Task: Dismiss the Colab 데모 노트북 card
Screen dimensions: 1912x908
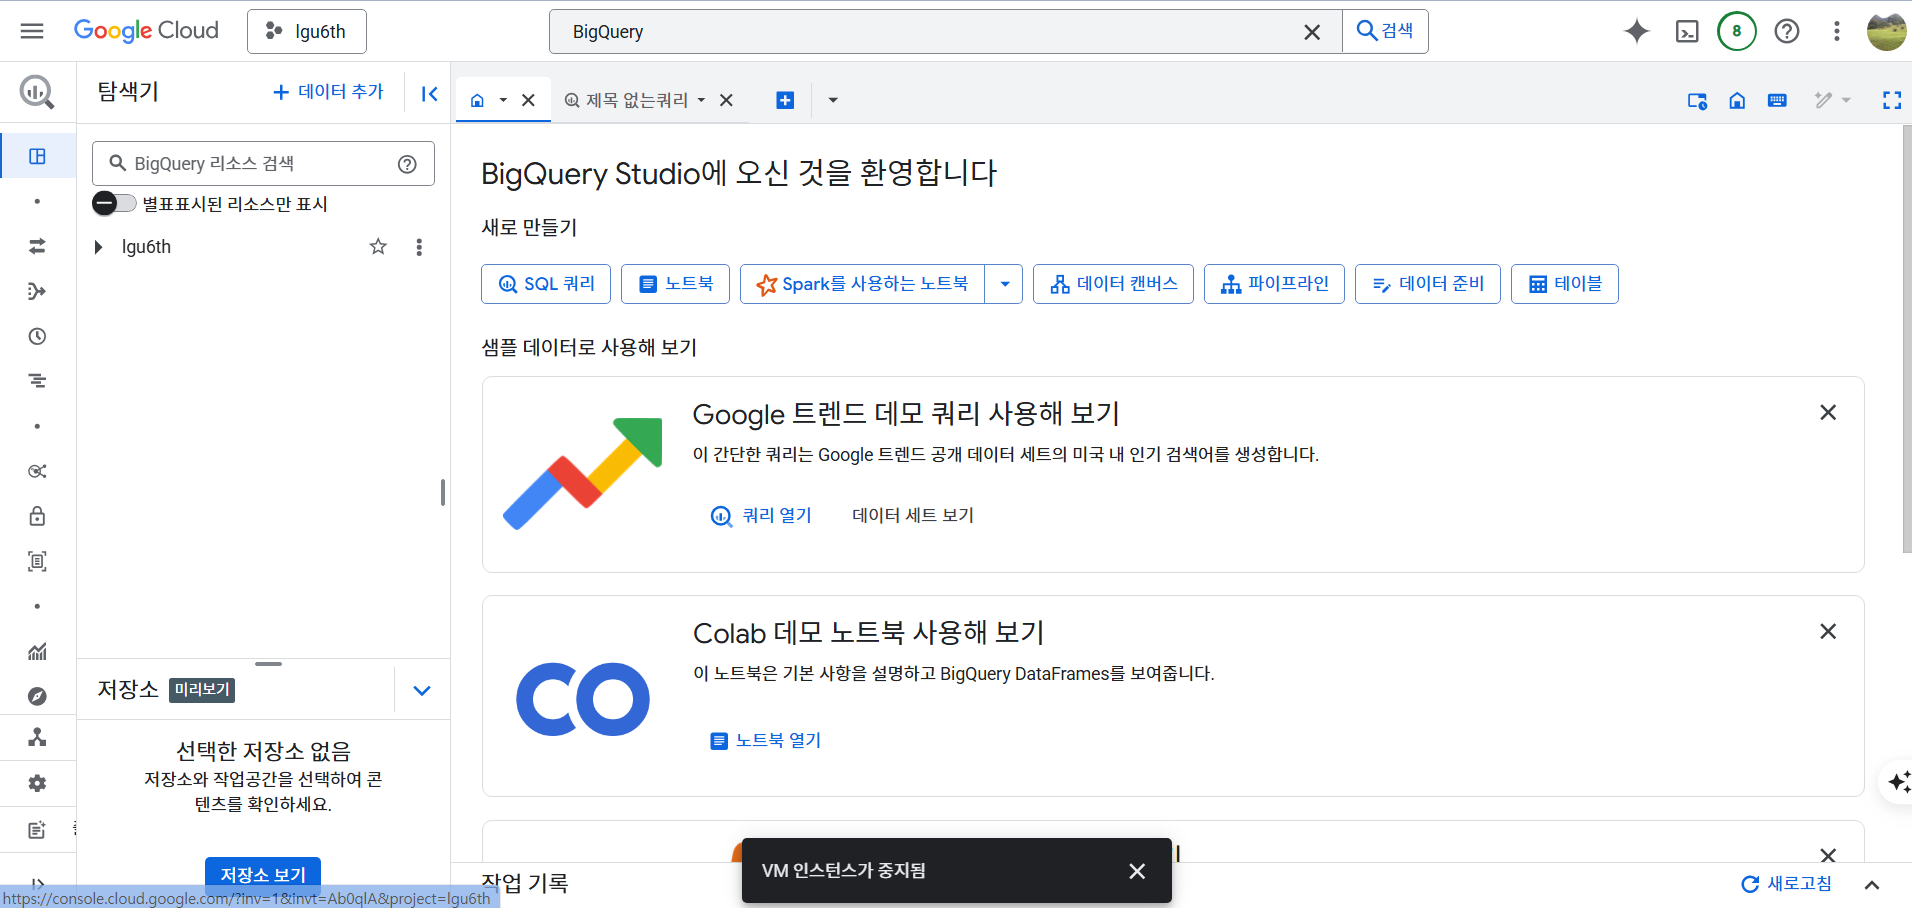Action: (x=1828, y=632)
